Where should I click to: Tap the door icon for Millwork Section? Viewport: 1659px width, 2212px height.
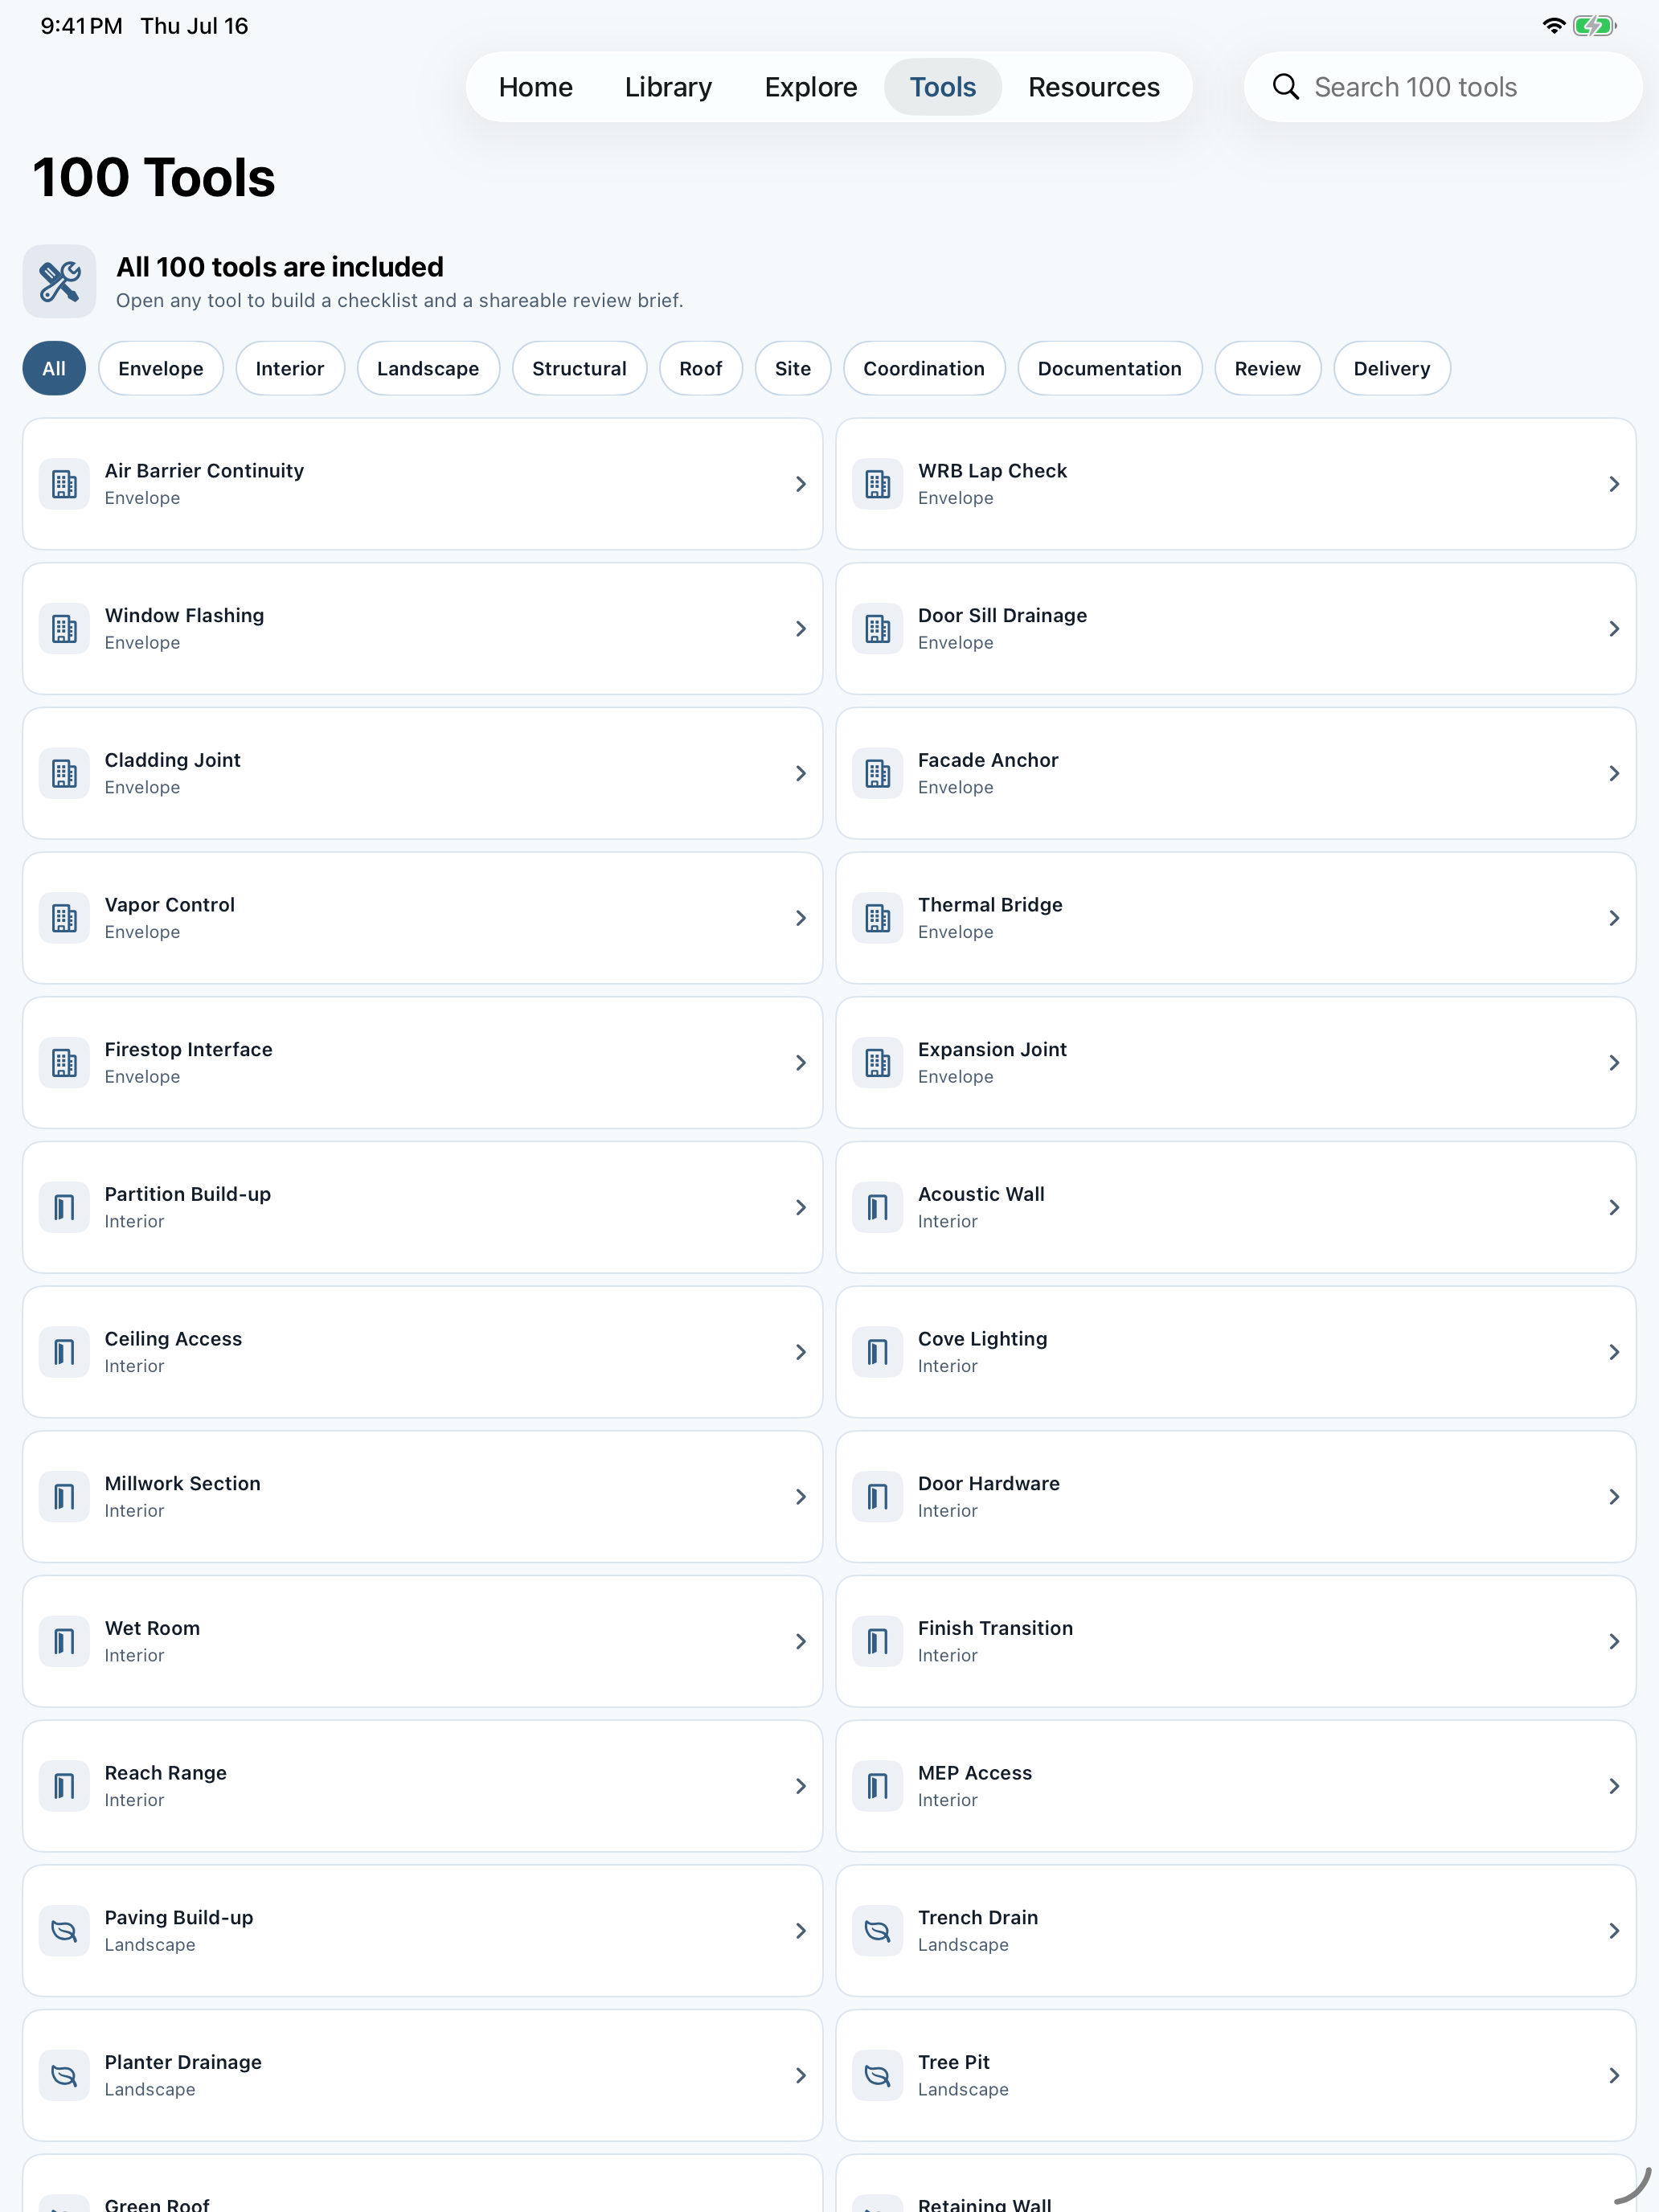click(x=64, y=1497)
